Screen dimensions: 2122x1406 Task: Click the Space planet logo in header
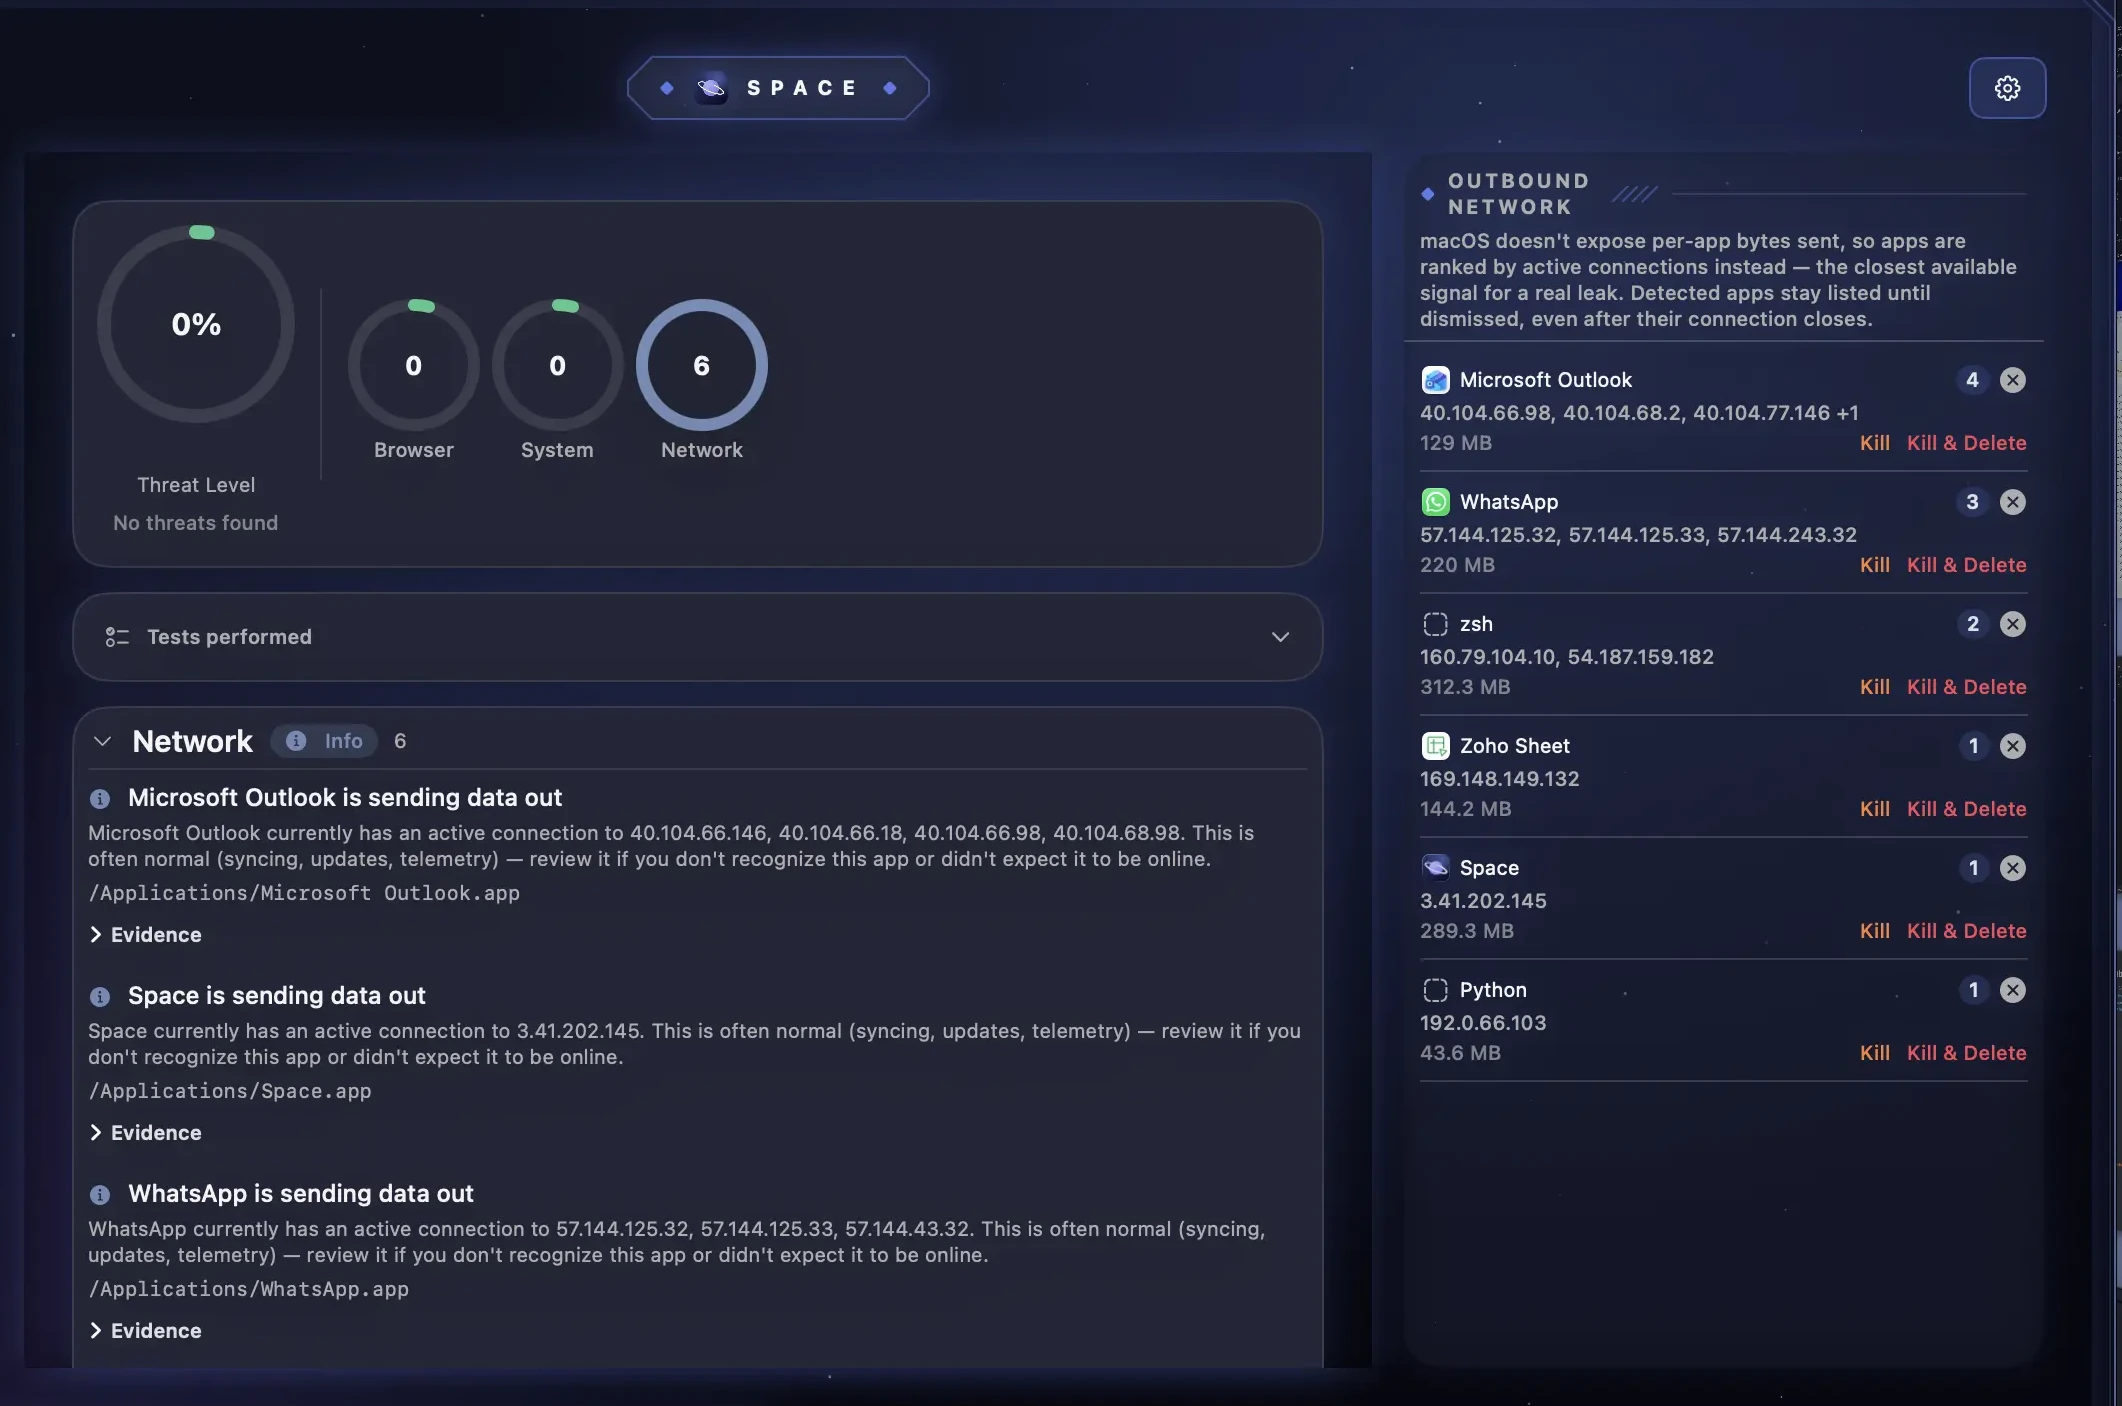(711, 88)
